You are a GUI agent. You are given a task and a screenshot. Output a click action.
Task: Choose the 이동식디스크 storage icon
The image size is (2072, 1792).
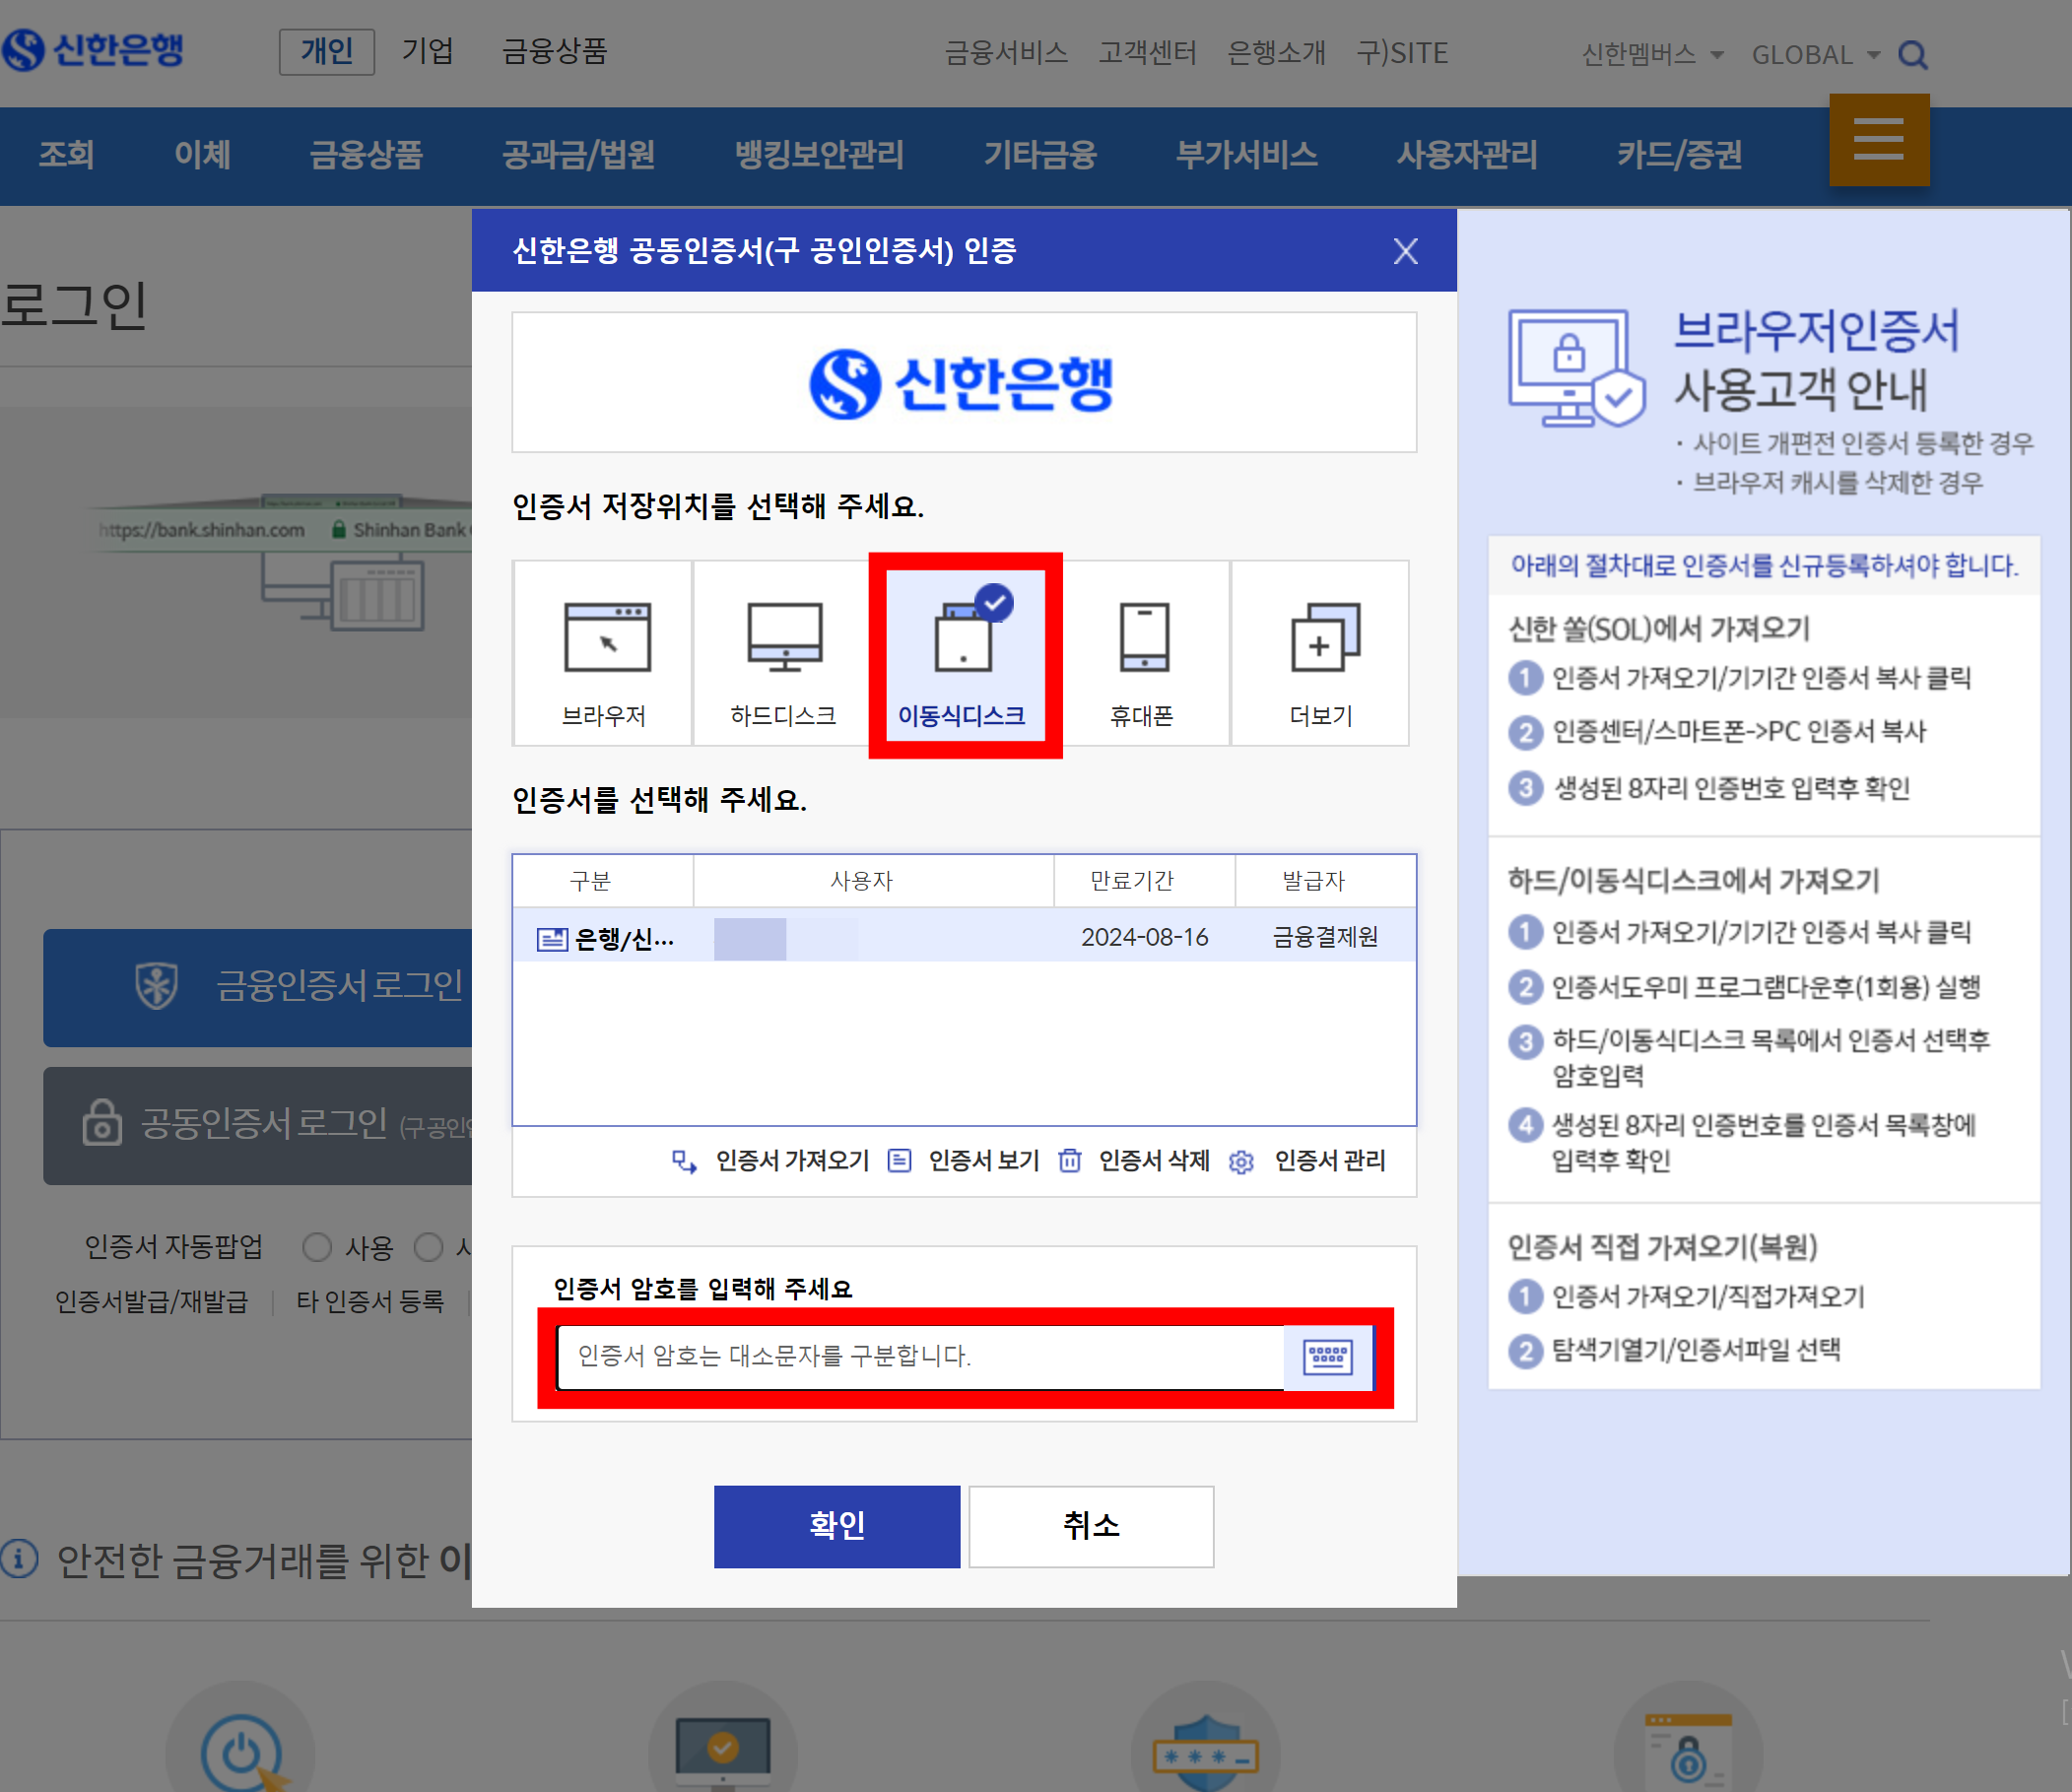pos(964,638)
